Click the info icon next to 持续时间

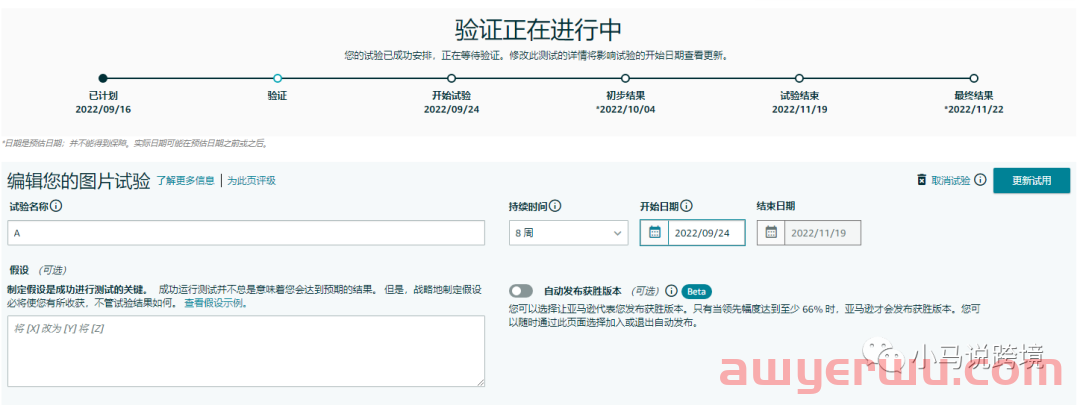555,207
